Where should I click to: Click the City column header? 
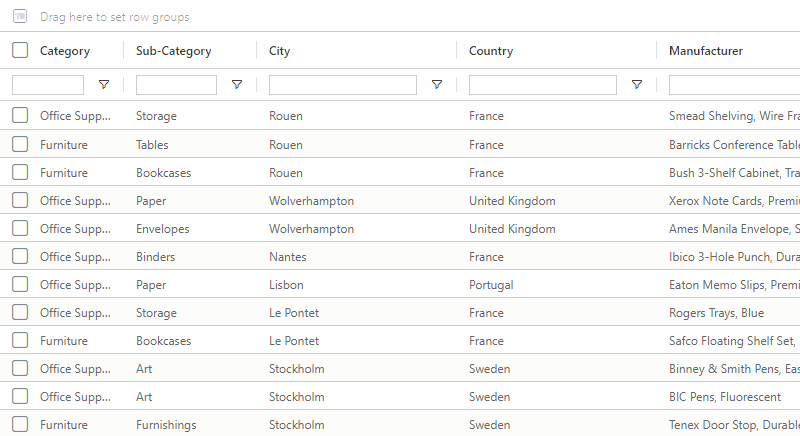pyautogui.click(x=280, y=51)
